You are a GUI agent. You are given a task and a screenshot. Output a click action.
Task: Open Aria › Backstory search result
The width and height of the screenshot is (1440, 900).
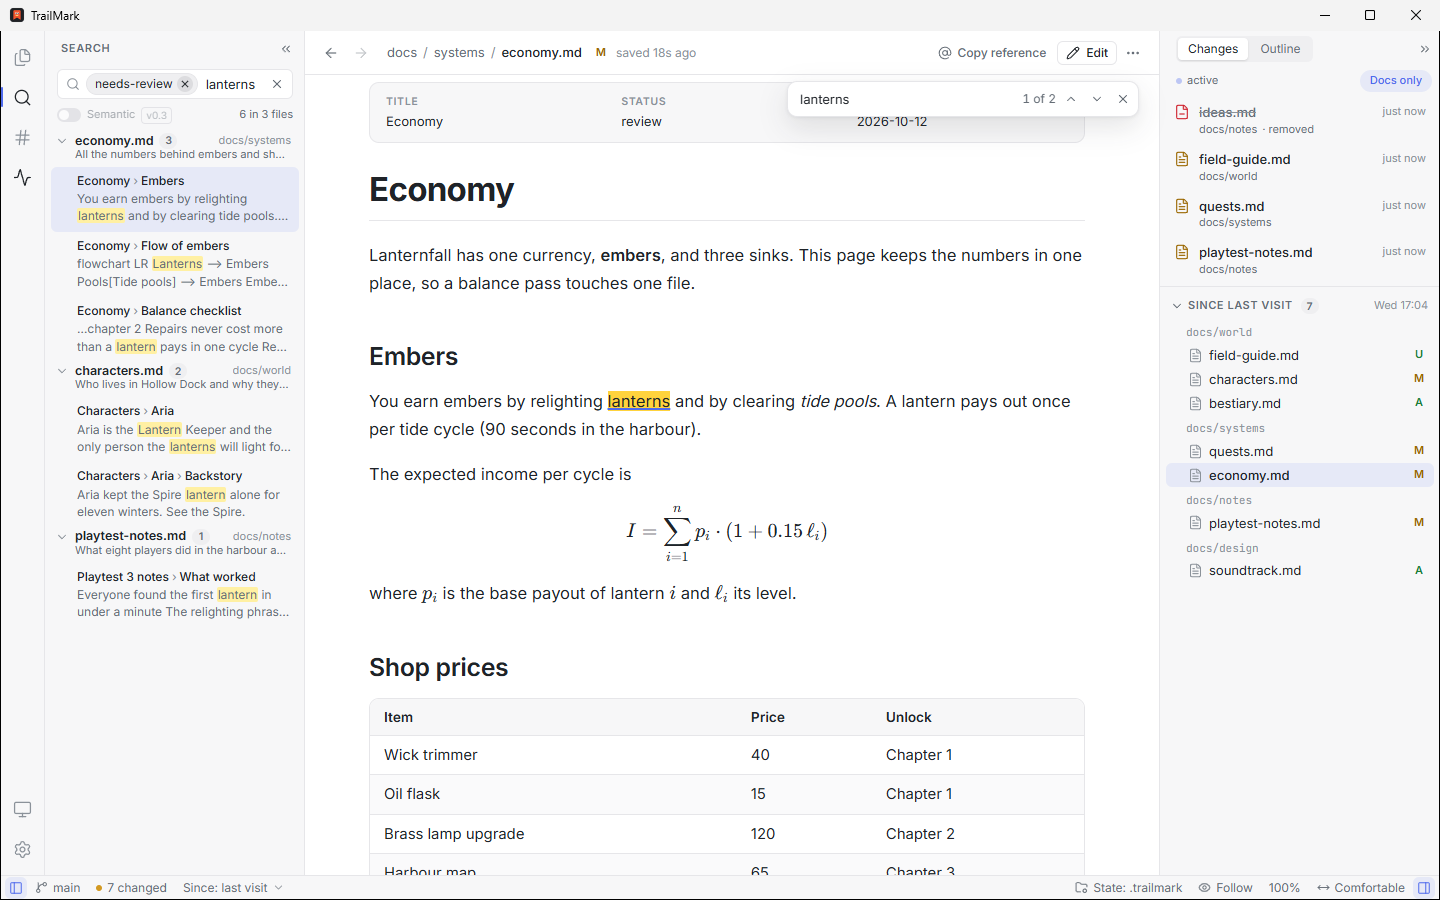[x=175, y=494]
